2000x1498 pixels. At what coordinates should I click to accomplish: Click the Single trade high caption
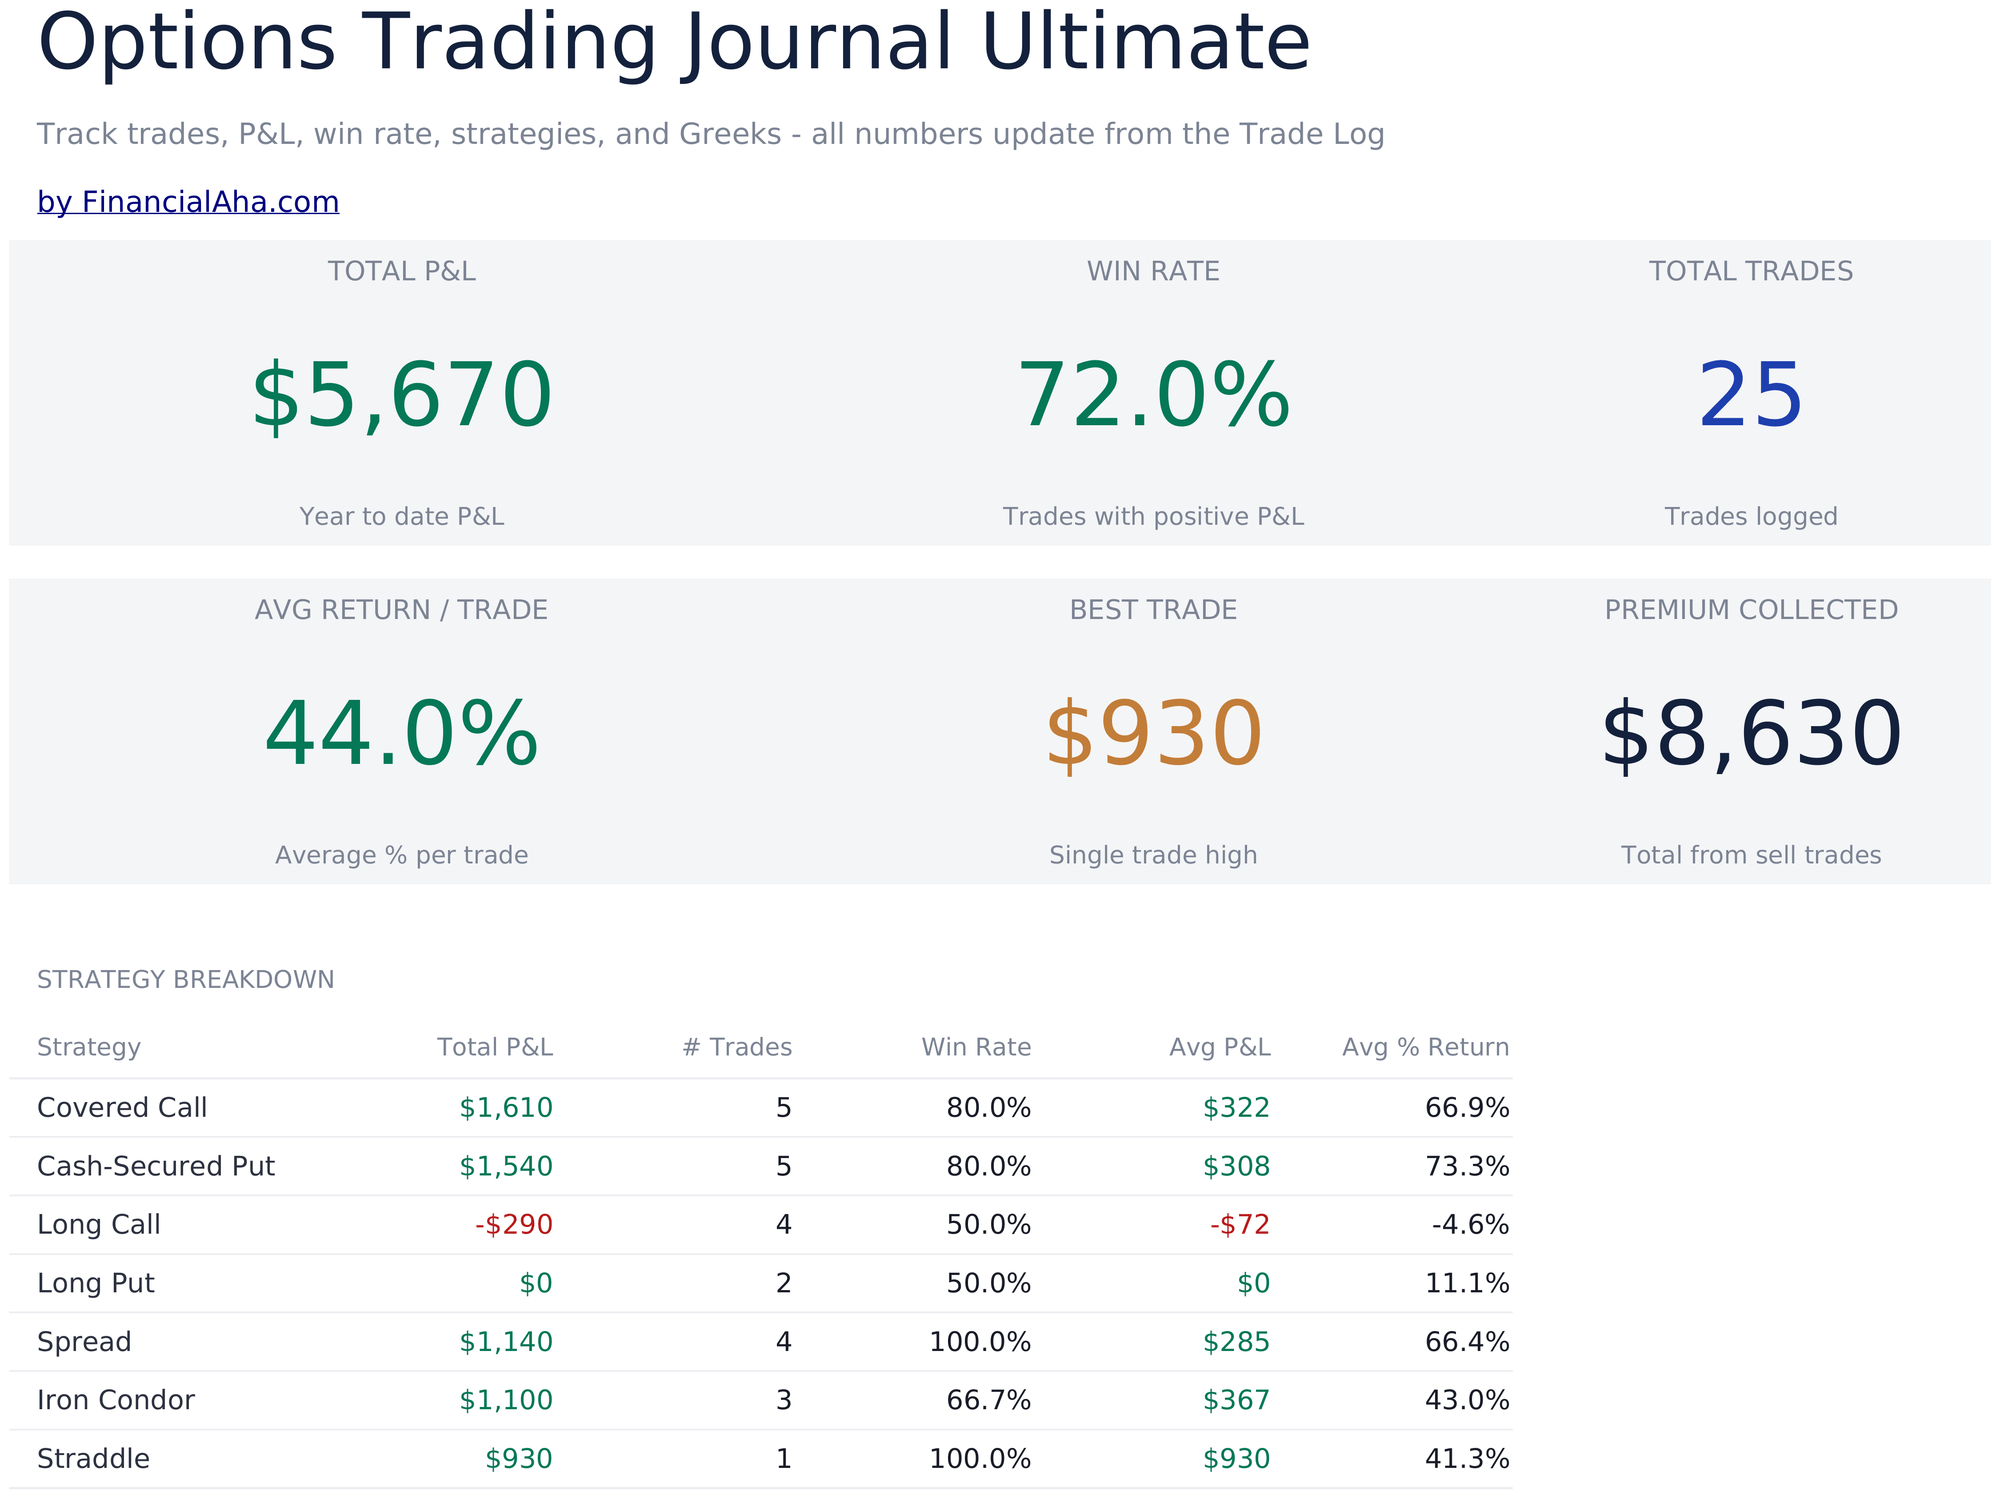[x=1153, y=855]
